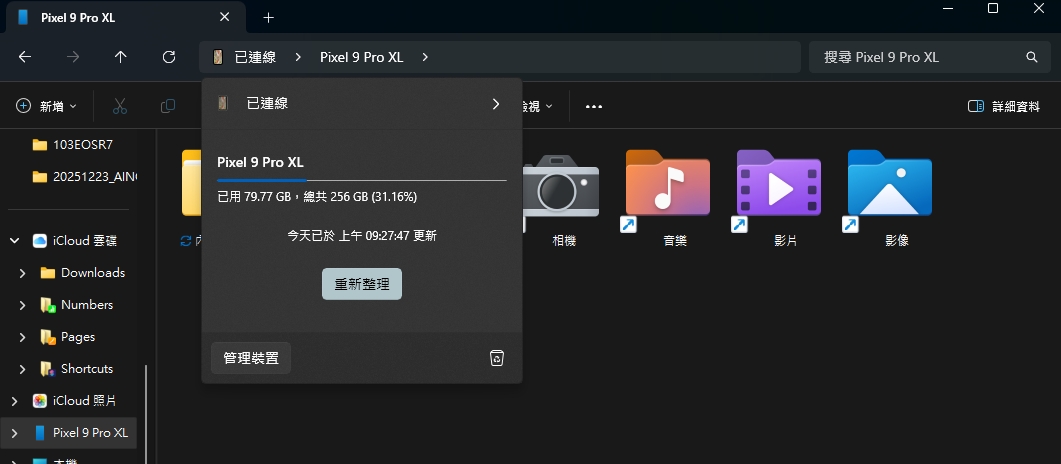
Task: Expand the Pages tree node
Action: [x=22, y=337]
